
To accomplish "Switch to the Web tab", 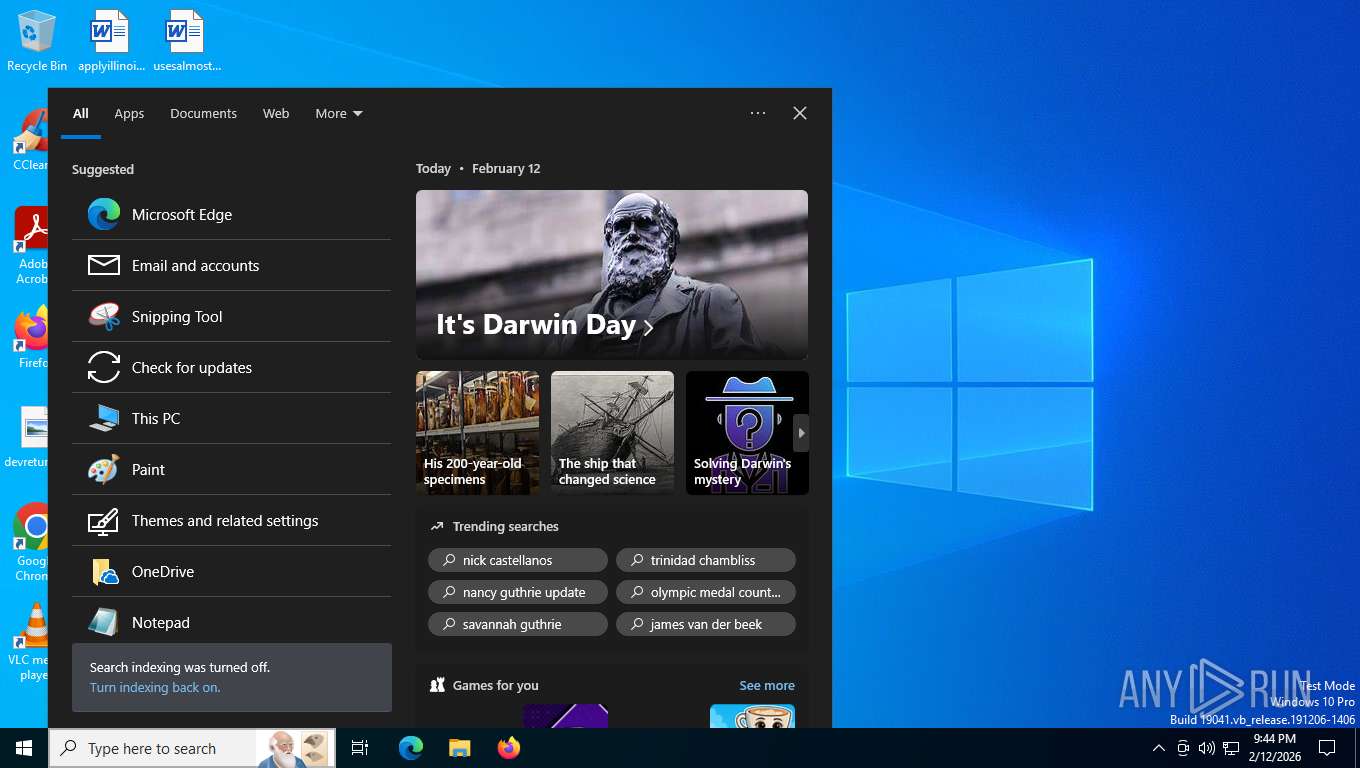I will (276, 113).
